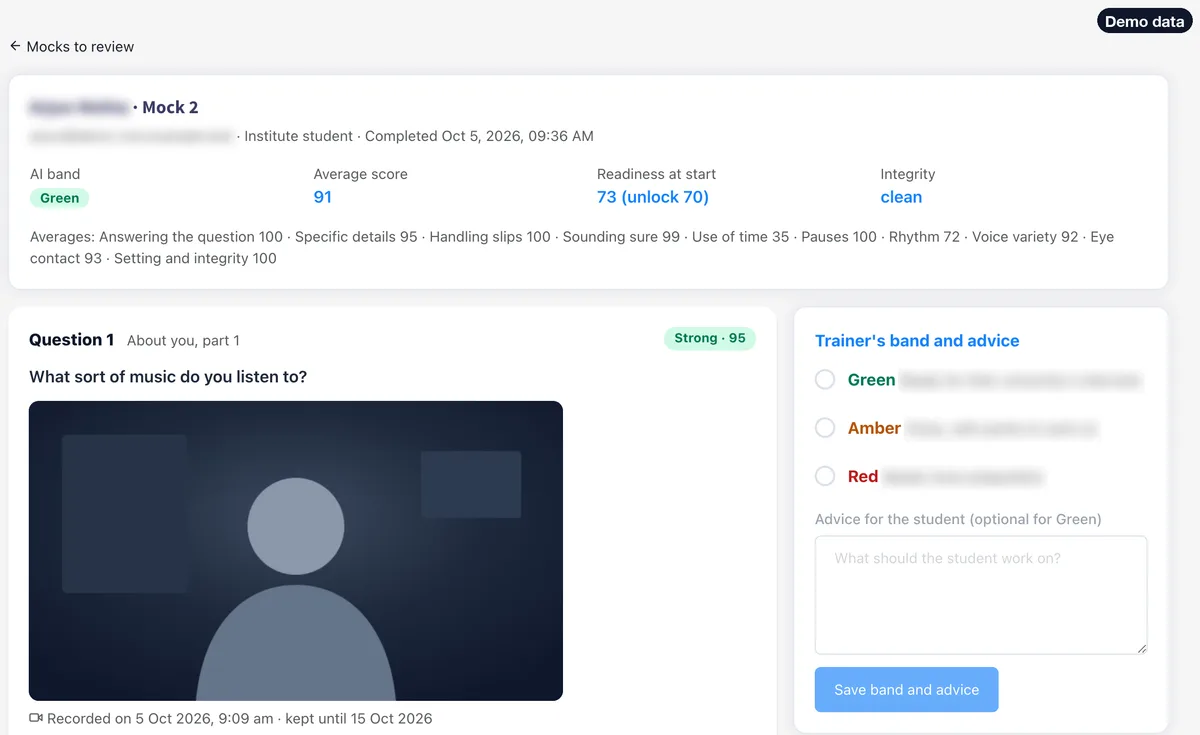
Task: Click the back arrow icon near Mocks
Action: (x=15, y=47)
